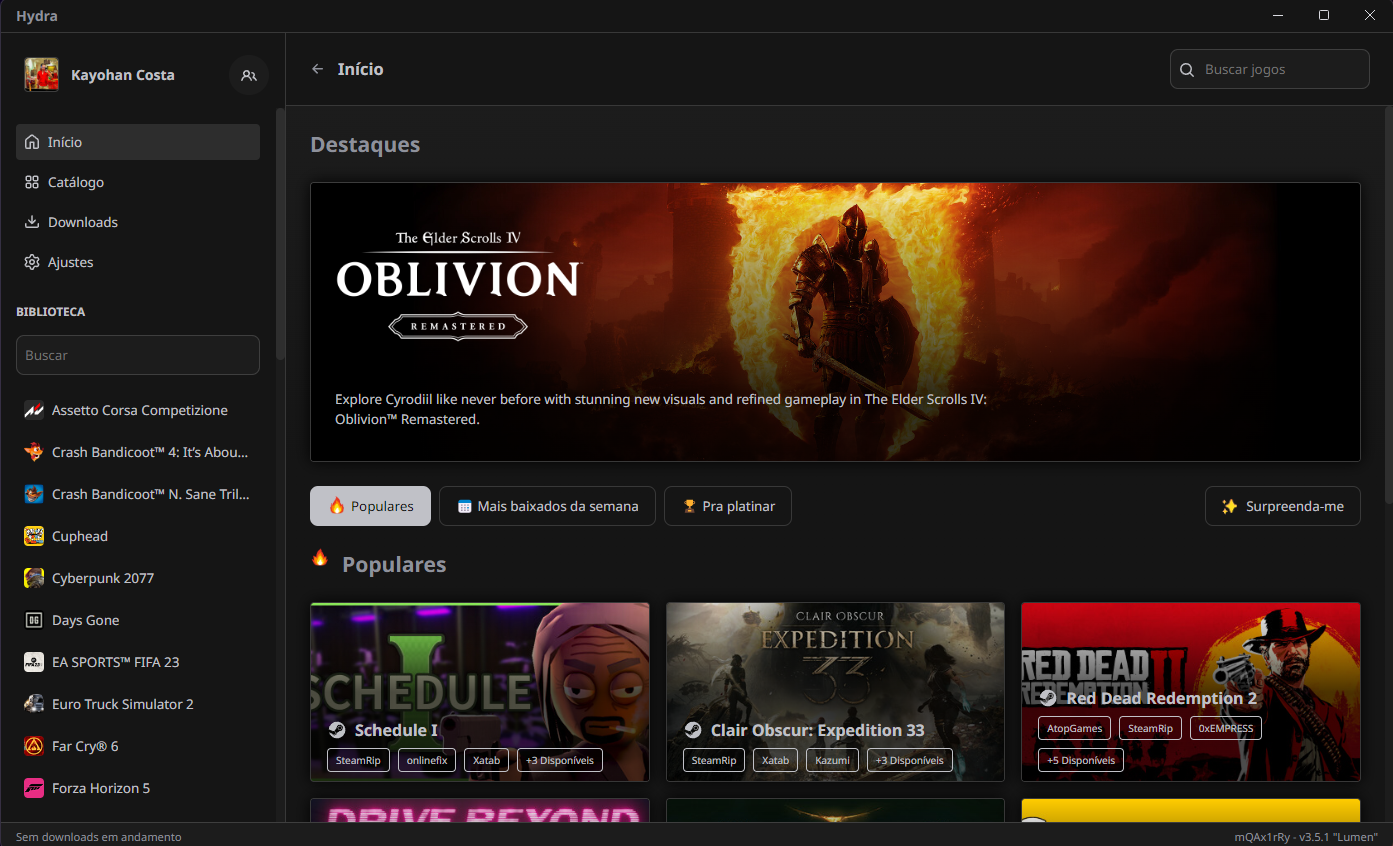1393x846 pixels.
Task: Click the Cuphead game icon
Action: point(34,536)
